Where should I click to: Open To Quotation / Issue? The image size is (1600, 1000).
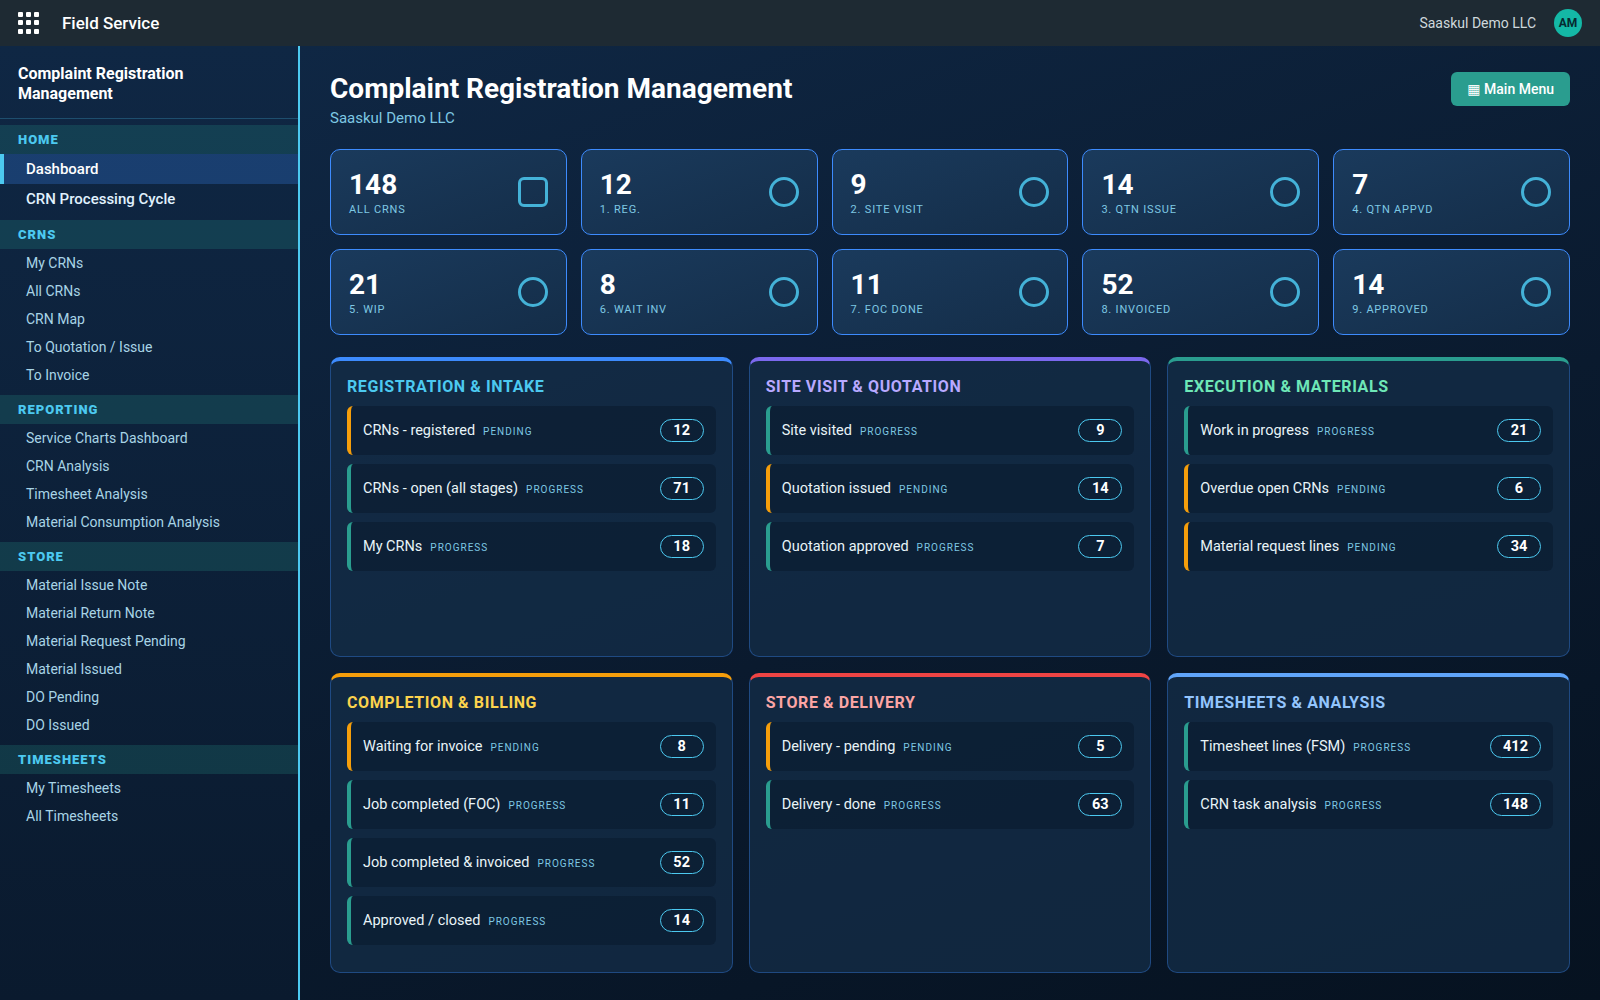click(x=149, y=347)
